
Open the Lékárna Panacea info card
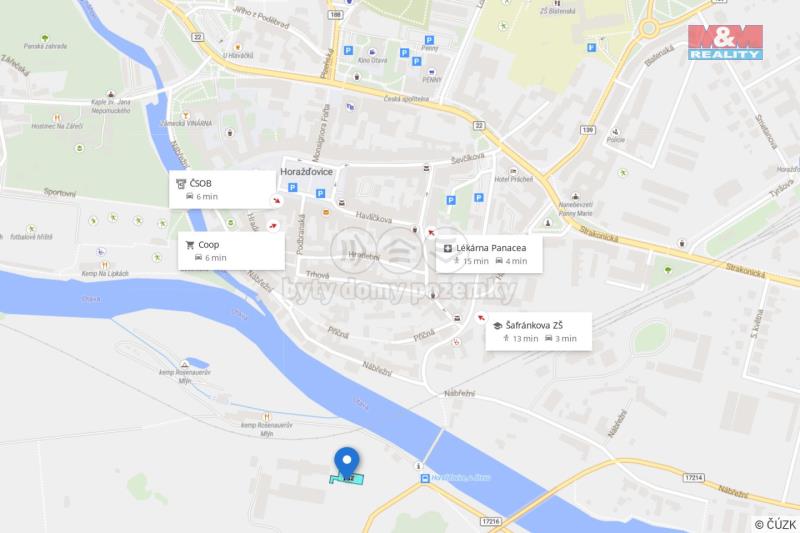pos(489,253)
